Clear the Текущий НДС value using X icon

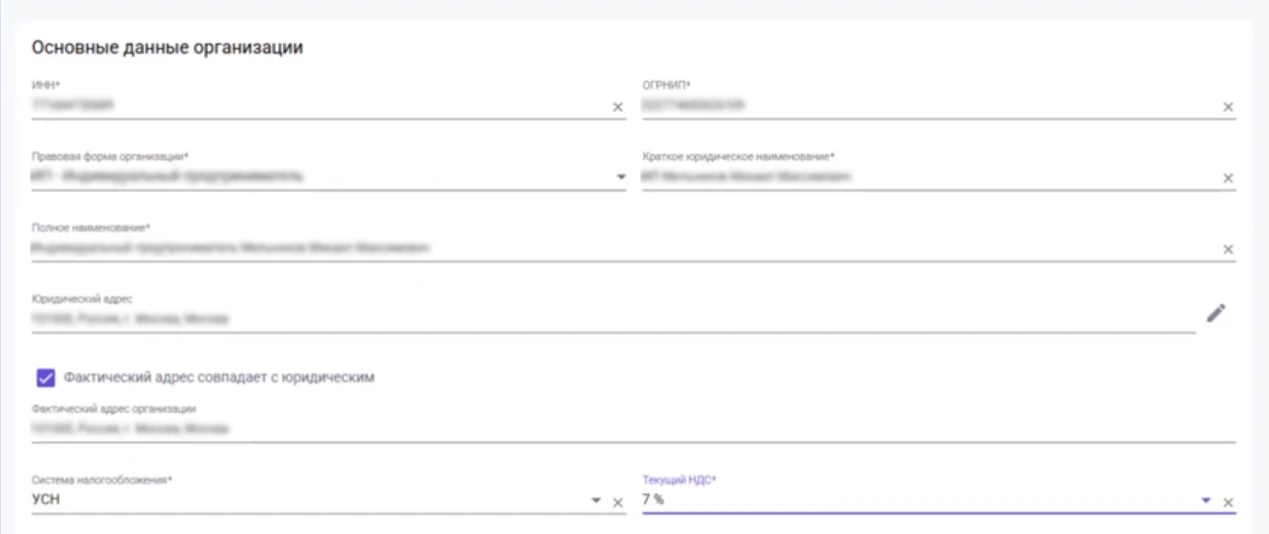pos(1228,502)
